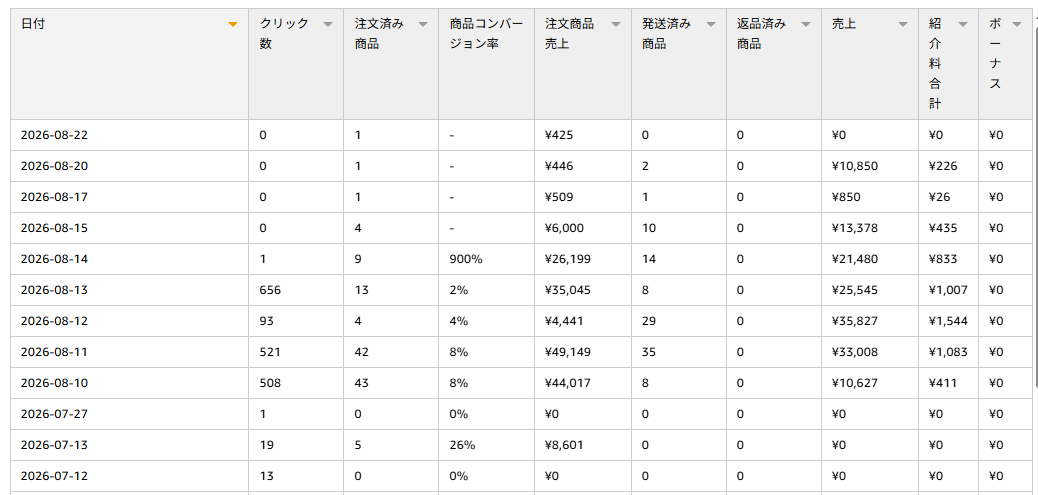1038x495 pixels.
Task: Click sales value ¥21,480
Action: pyautogui.click(x=855, y=259)
